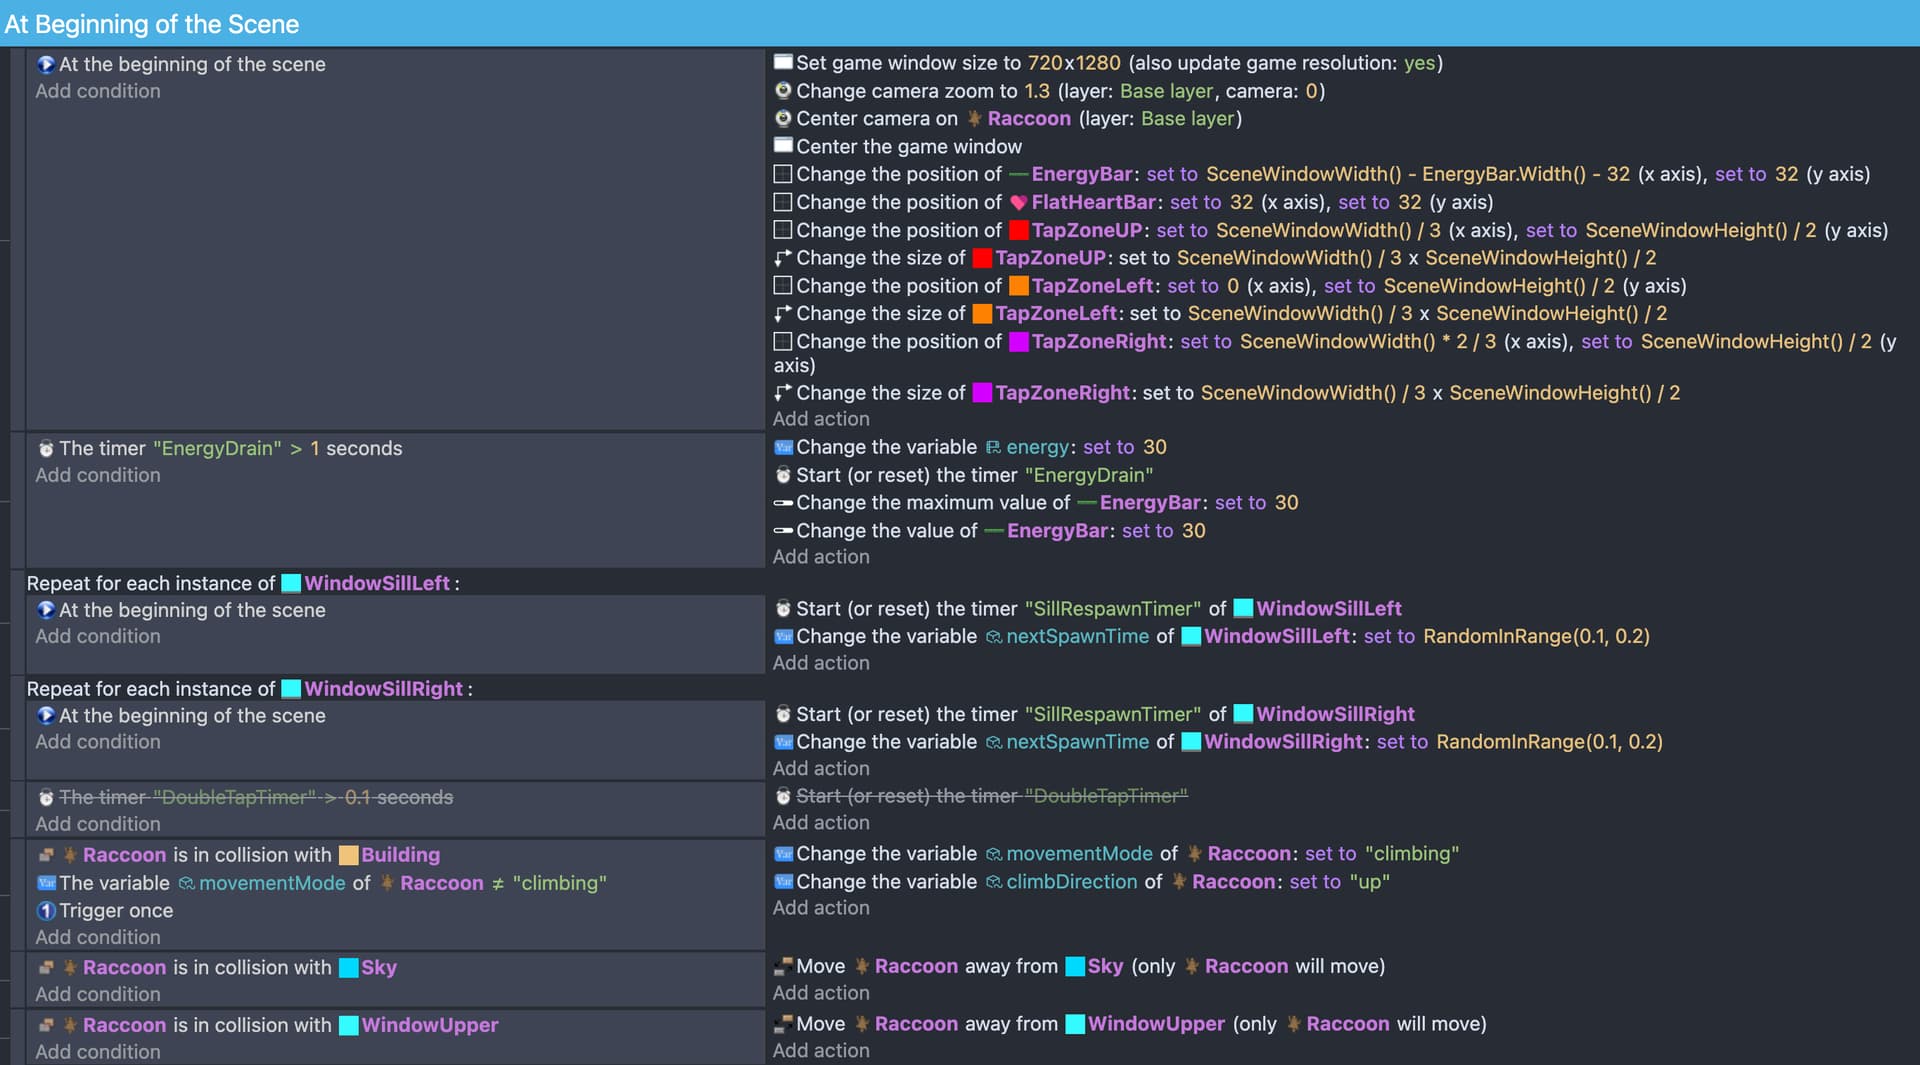This screenshot has height=1065, width=1920.
Task: Click the "climbing" value in movementMode action
Action: pyautogui.click(x=1412, y=854)
